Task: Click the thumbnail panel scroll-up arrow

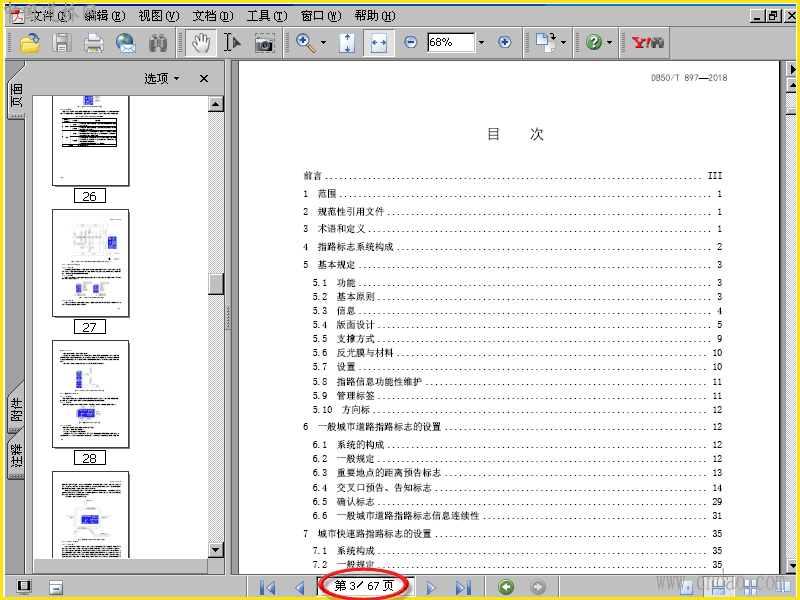Action: click(x=216, y=104)
